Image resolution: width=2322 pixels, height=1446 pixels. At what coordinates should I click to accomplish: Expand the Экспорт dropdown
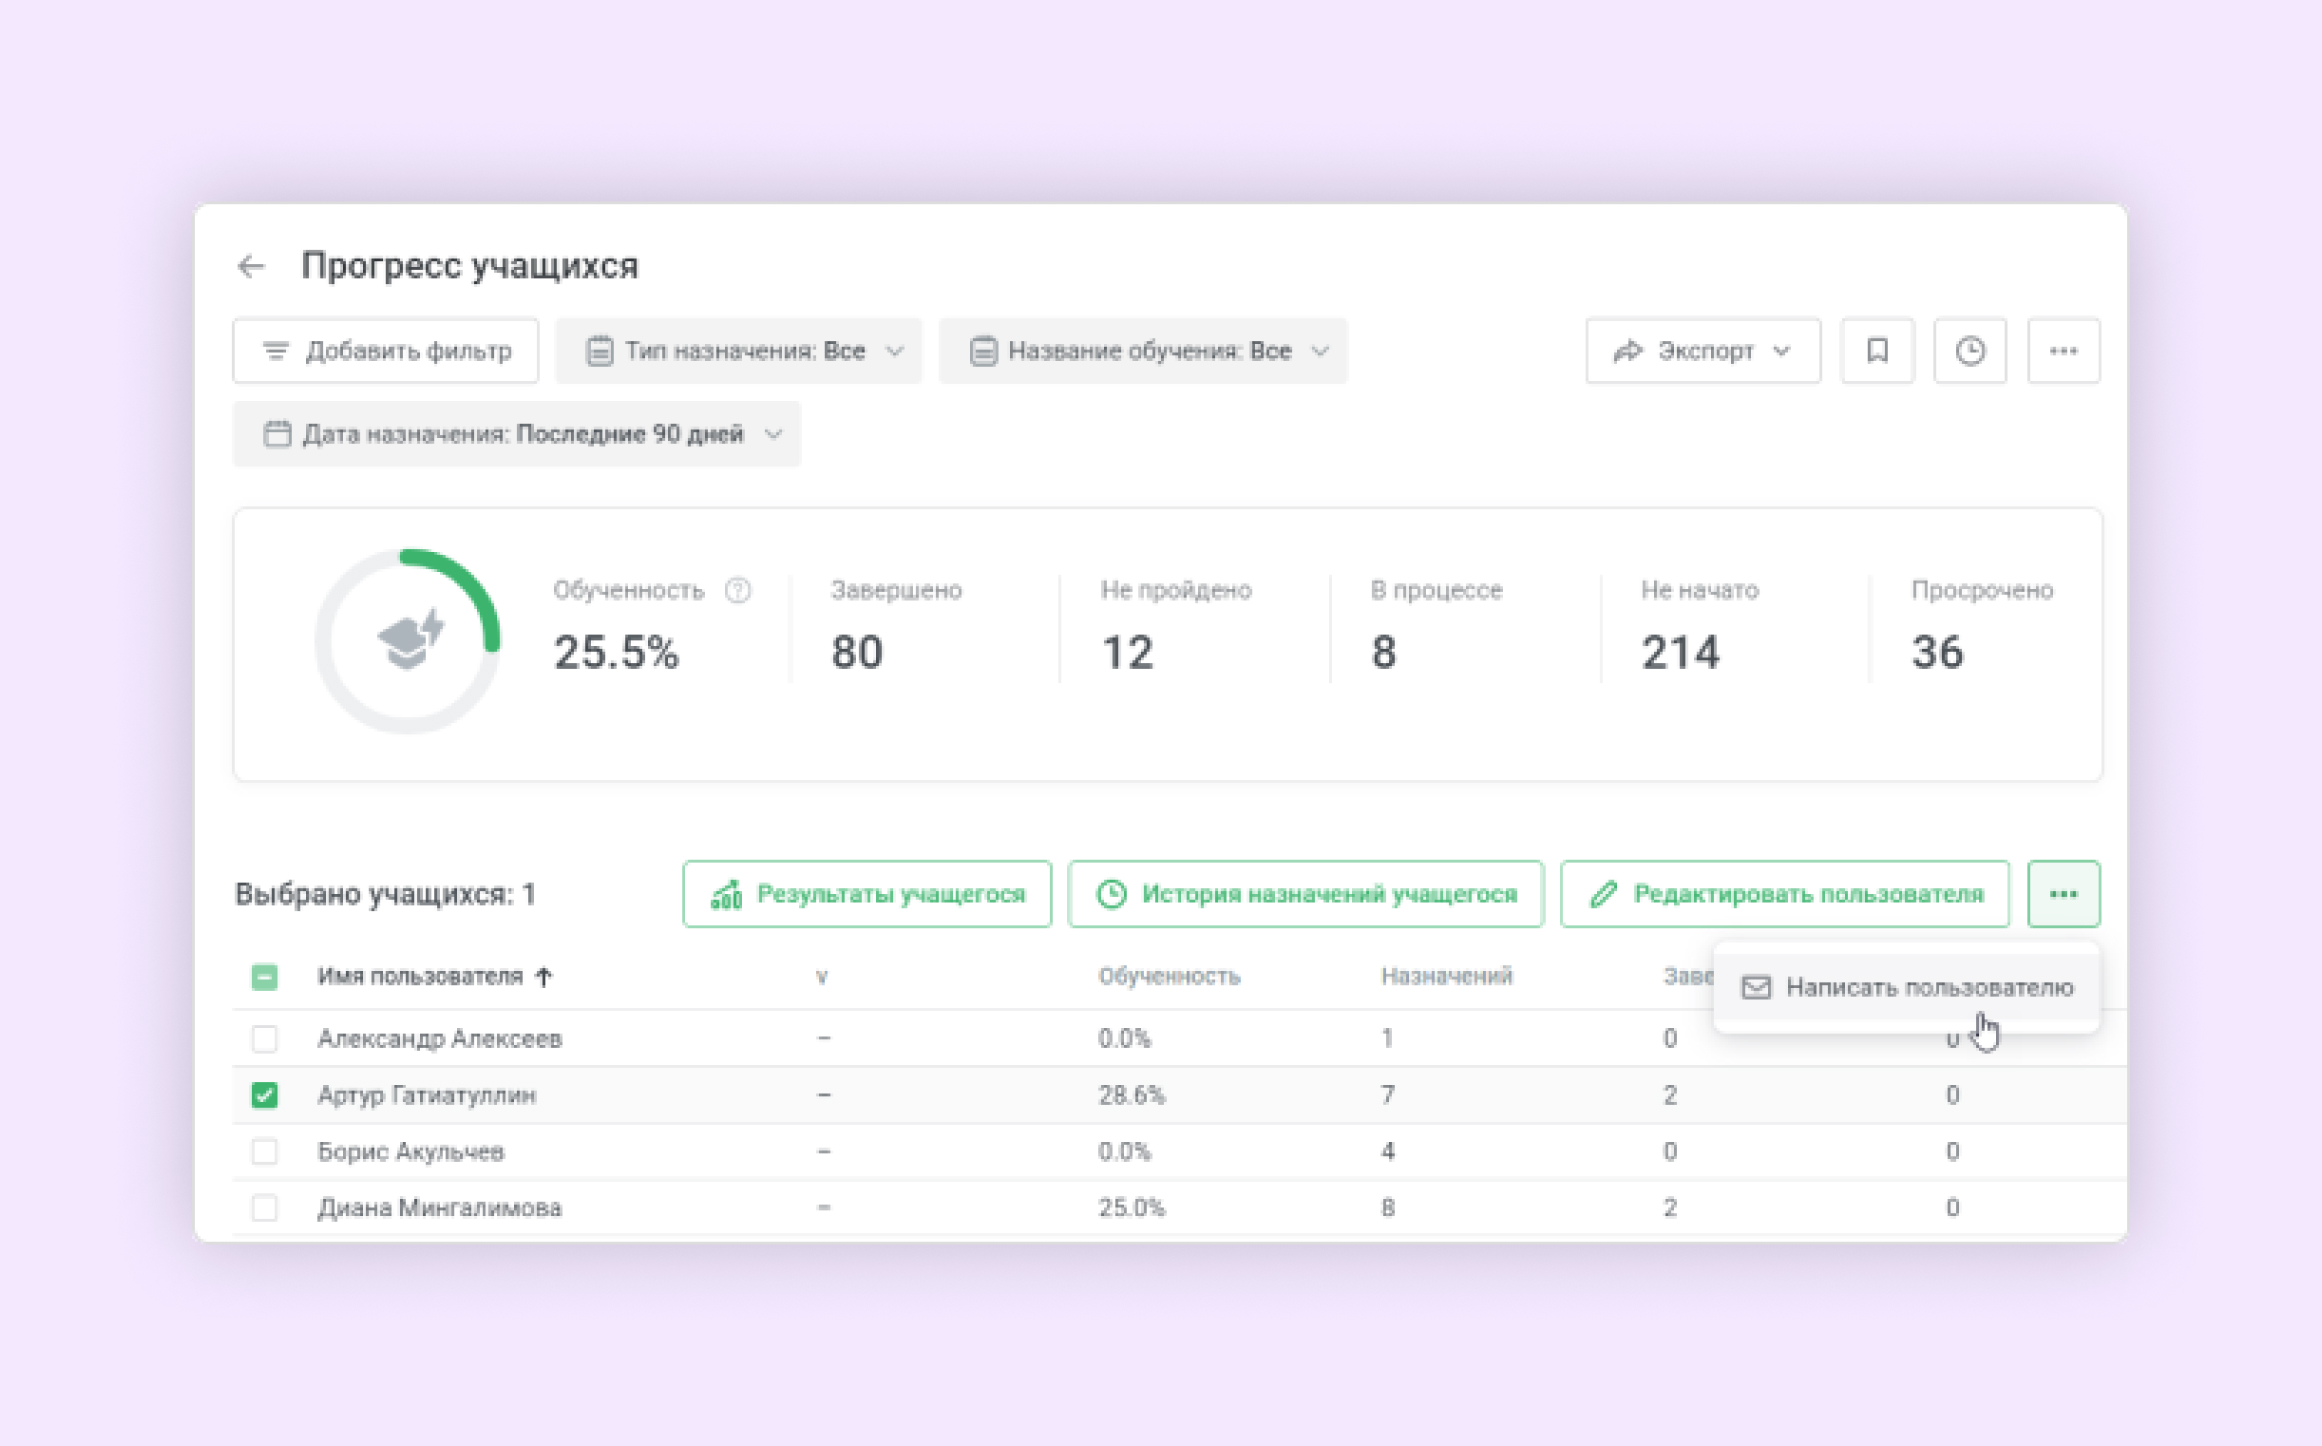[1703, 351]
